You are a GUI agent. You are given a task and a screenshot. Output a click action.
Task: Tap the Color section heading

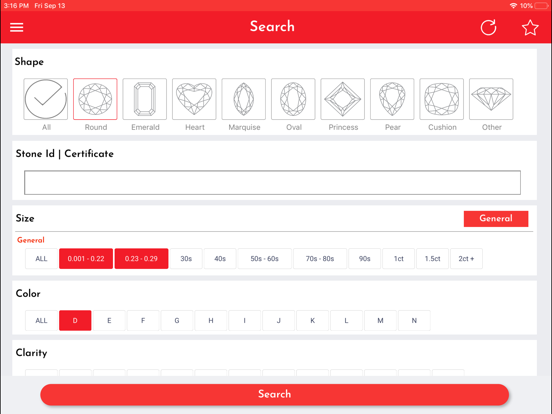coord(28,294)
